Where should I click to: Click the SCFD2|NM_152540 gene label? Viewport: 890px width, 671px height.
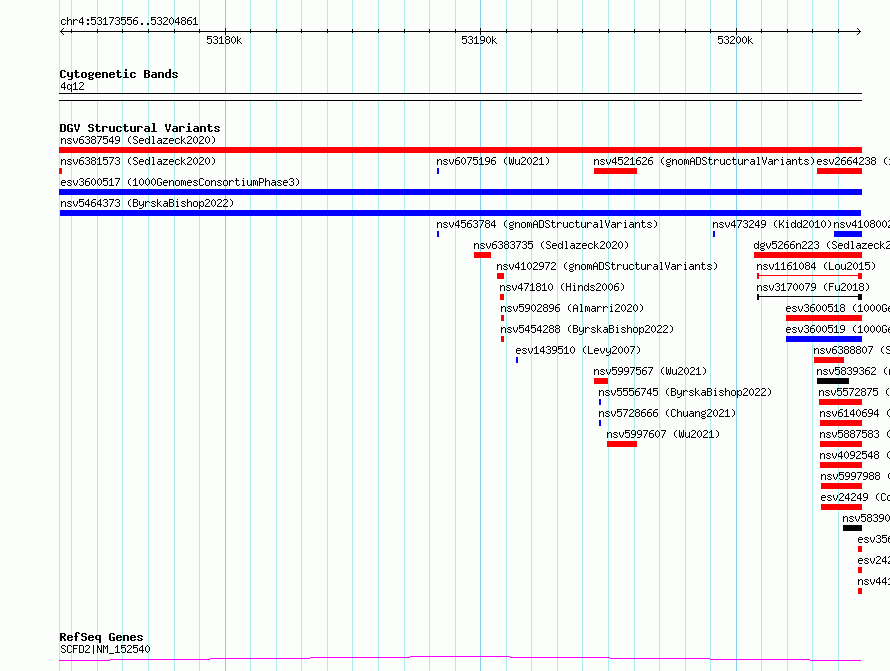pyautogui.click(x=105, y=649)
